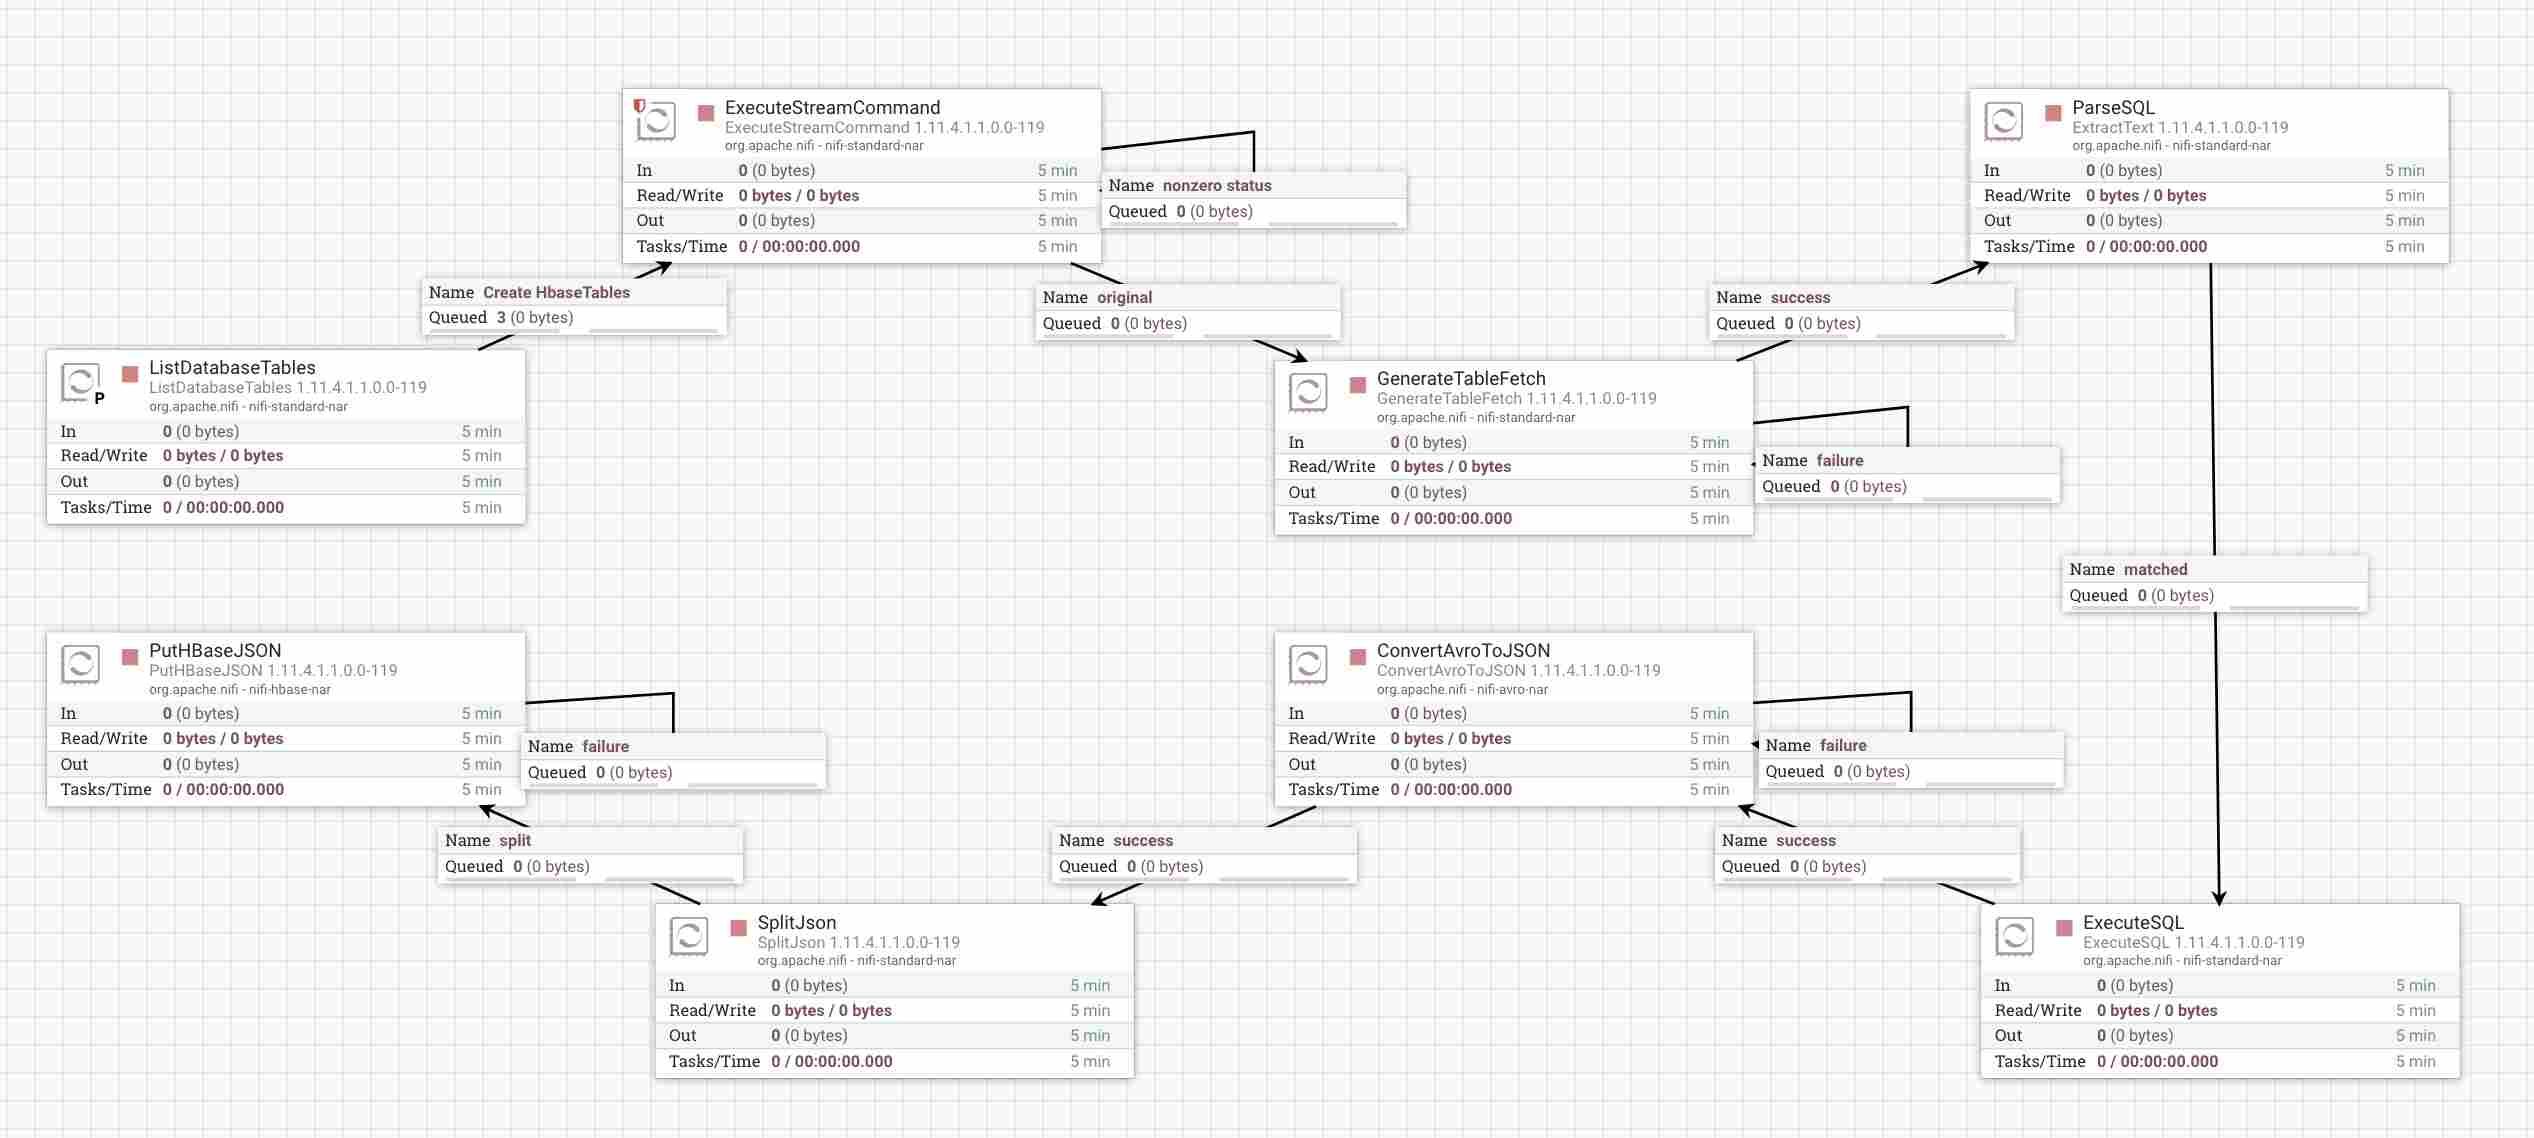Click the PutHBaseJSON processor name
Image resolution: width=2534 pixels, height=1138 pixels.
(x=215, y=651)
